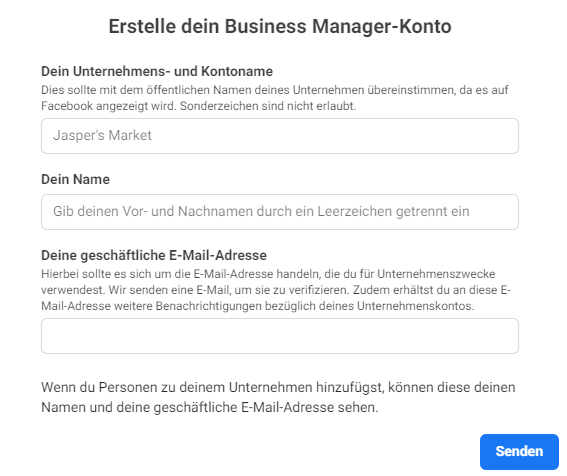This screenshot has height=476, width=567.
Task: Click the notice about adding Personen to Unternehmen
Action: click(x=278, y=397)
